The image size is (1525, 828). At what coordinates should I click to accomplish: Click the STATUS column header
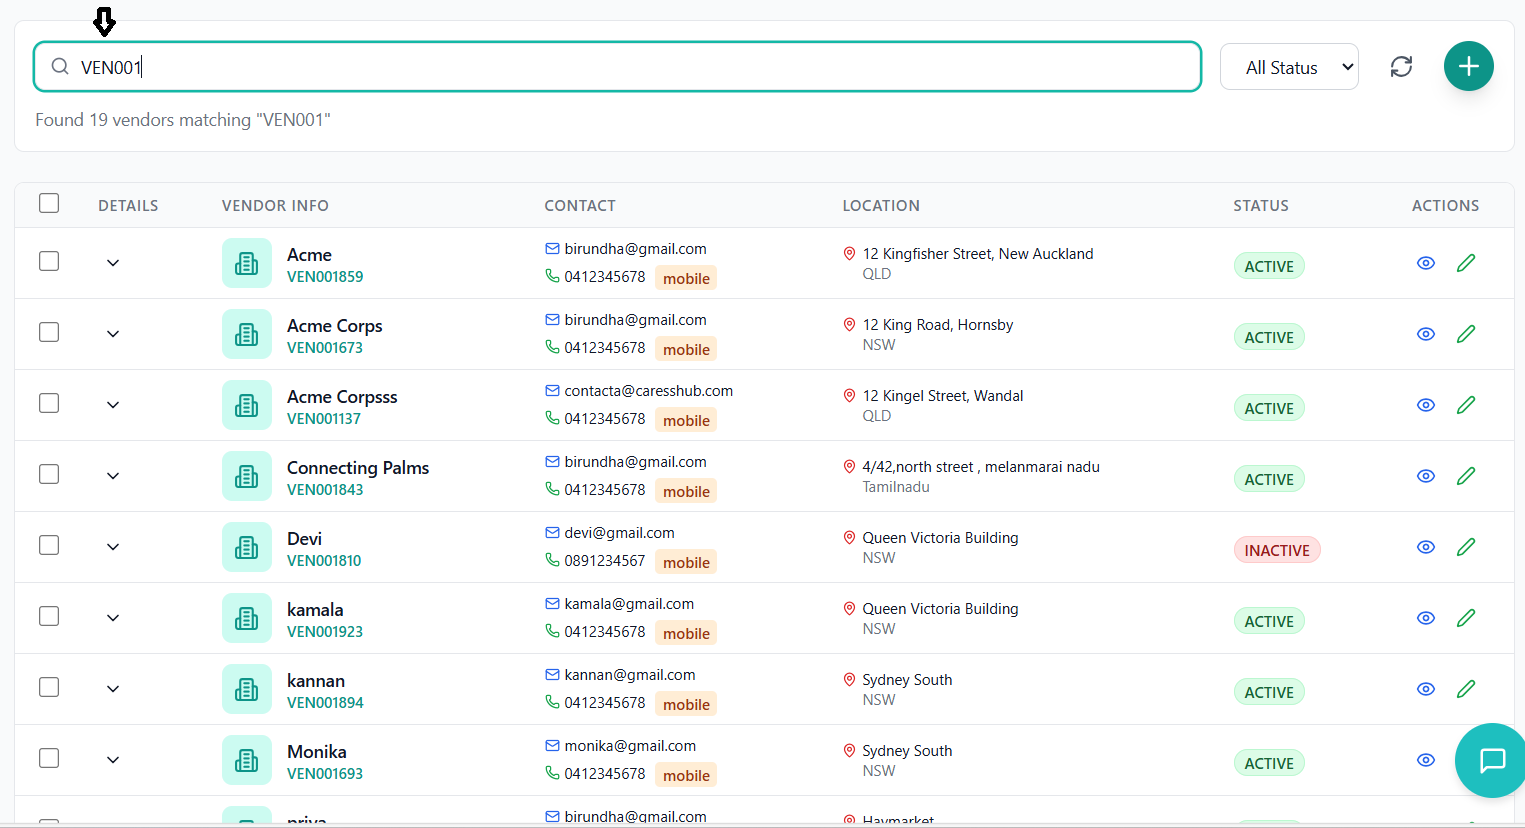(1260, 205)
